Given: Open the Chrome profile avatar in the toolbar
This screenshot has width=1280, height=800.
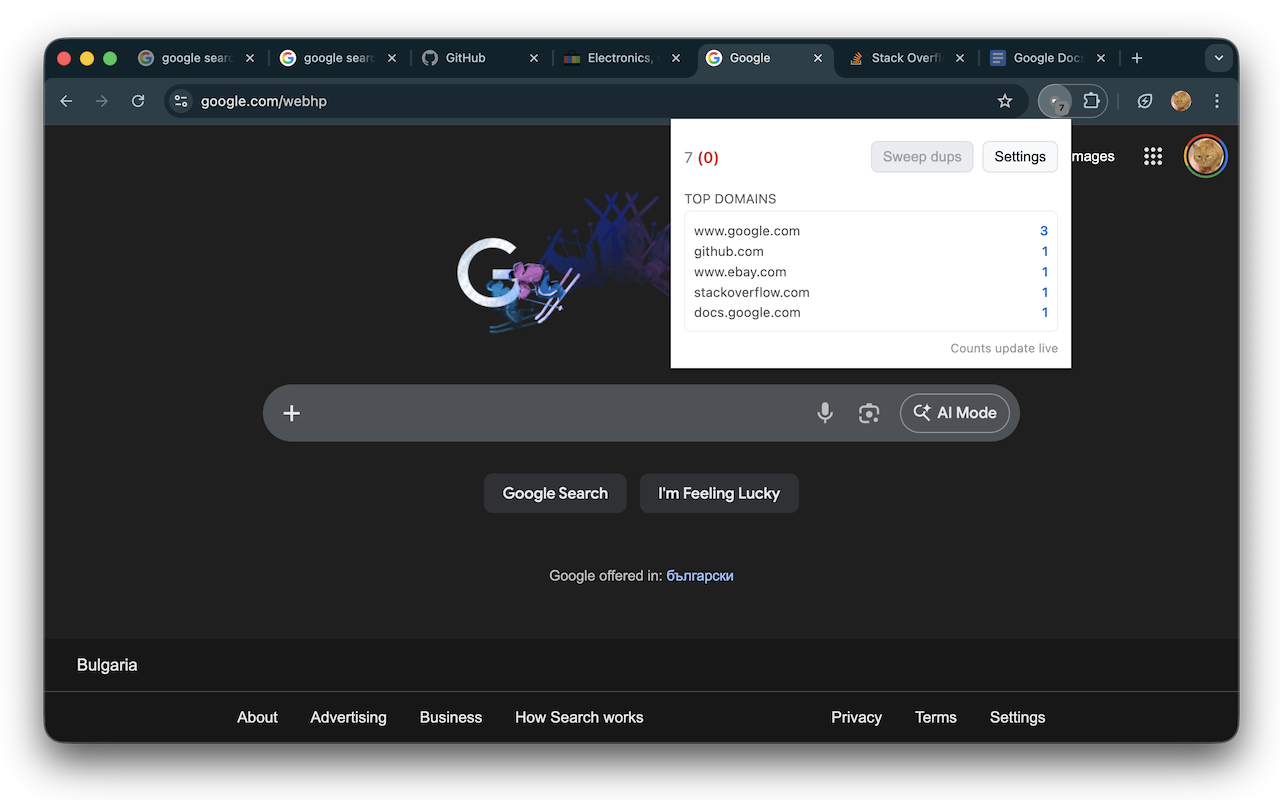Looking at the screenshot, I should [1181, 101].
